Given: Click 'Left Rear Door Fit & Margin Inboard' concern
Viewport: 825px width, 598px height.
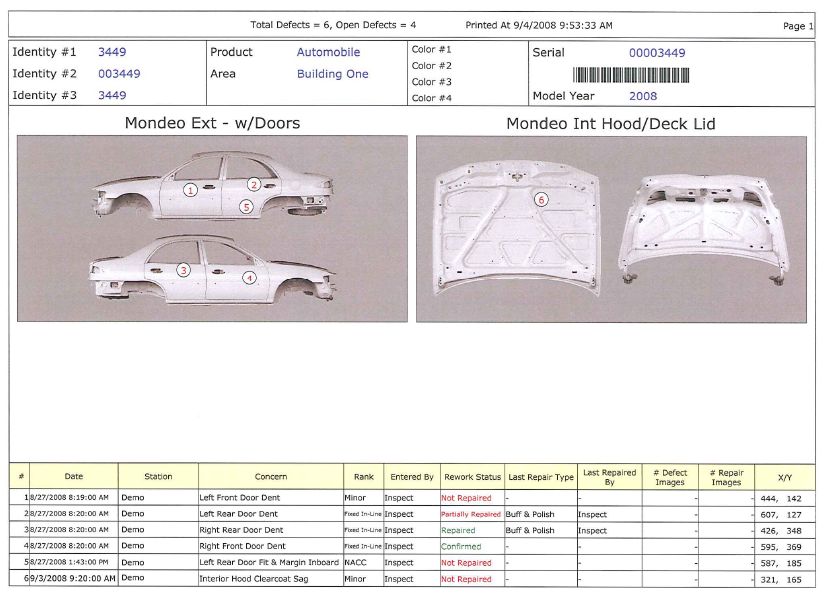Looking at the screenshot, I should click(x=269, y=562).
